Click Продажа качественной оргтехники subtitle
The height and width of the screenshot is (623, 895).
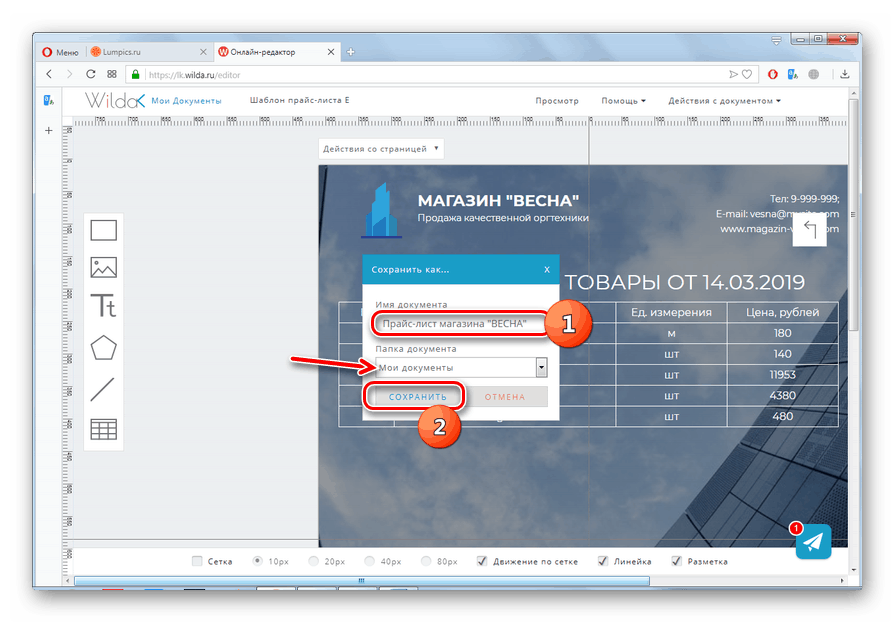(x=503, y=218)
